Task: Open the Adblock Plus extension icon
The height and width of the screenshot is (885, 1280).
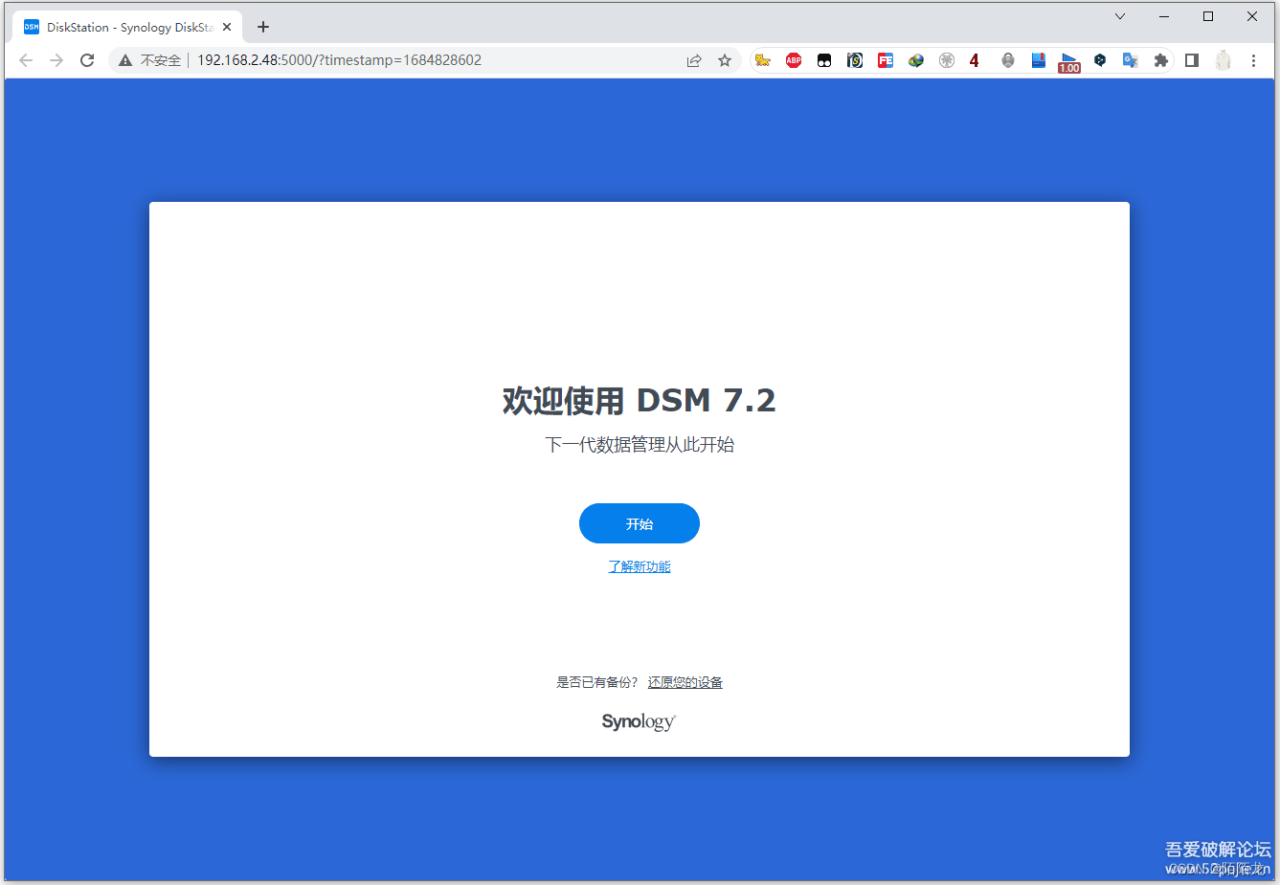Action: tap(793, 60)
